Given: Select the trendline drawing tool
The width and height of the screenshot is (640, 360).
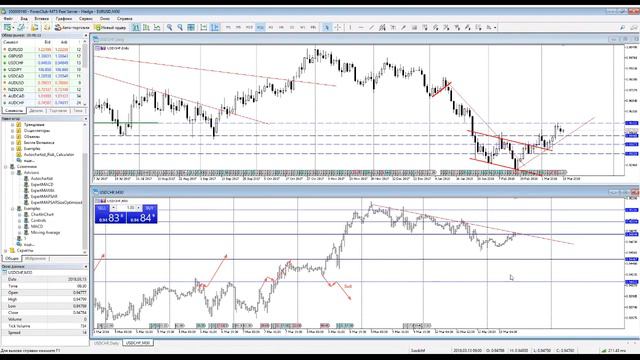Looking at the screenshot, I should pyautogui.click(x=371, y=27).
